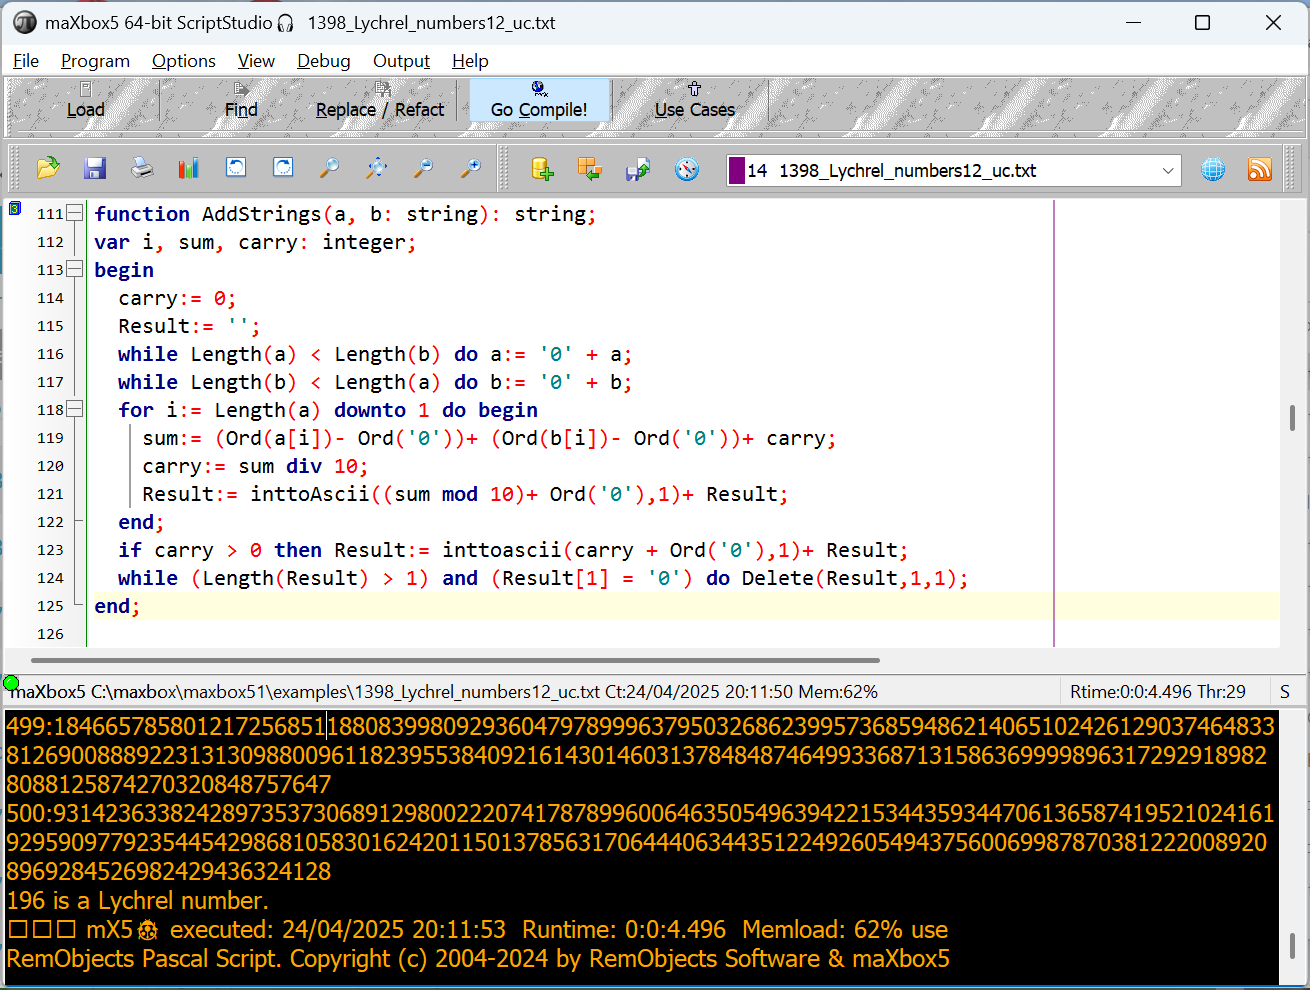1310x990 pixels.
Task: Click the 'S' status bar panel
Action: pyautogui.click(x=1285, y=692)
